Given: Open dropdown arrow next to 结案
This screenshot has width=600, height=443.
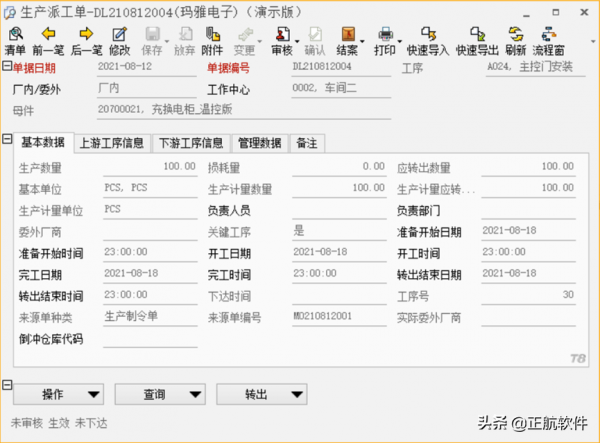Looking at the screenshot, I should [x=362, y=41].
